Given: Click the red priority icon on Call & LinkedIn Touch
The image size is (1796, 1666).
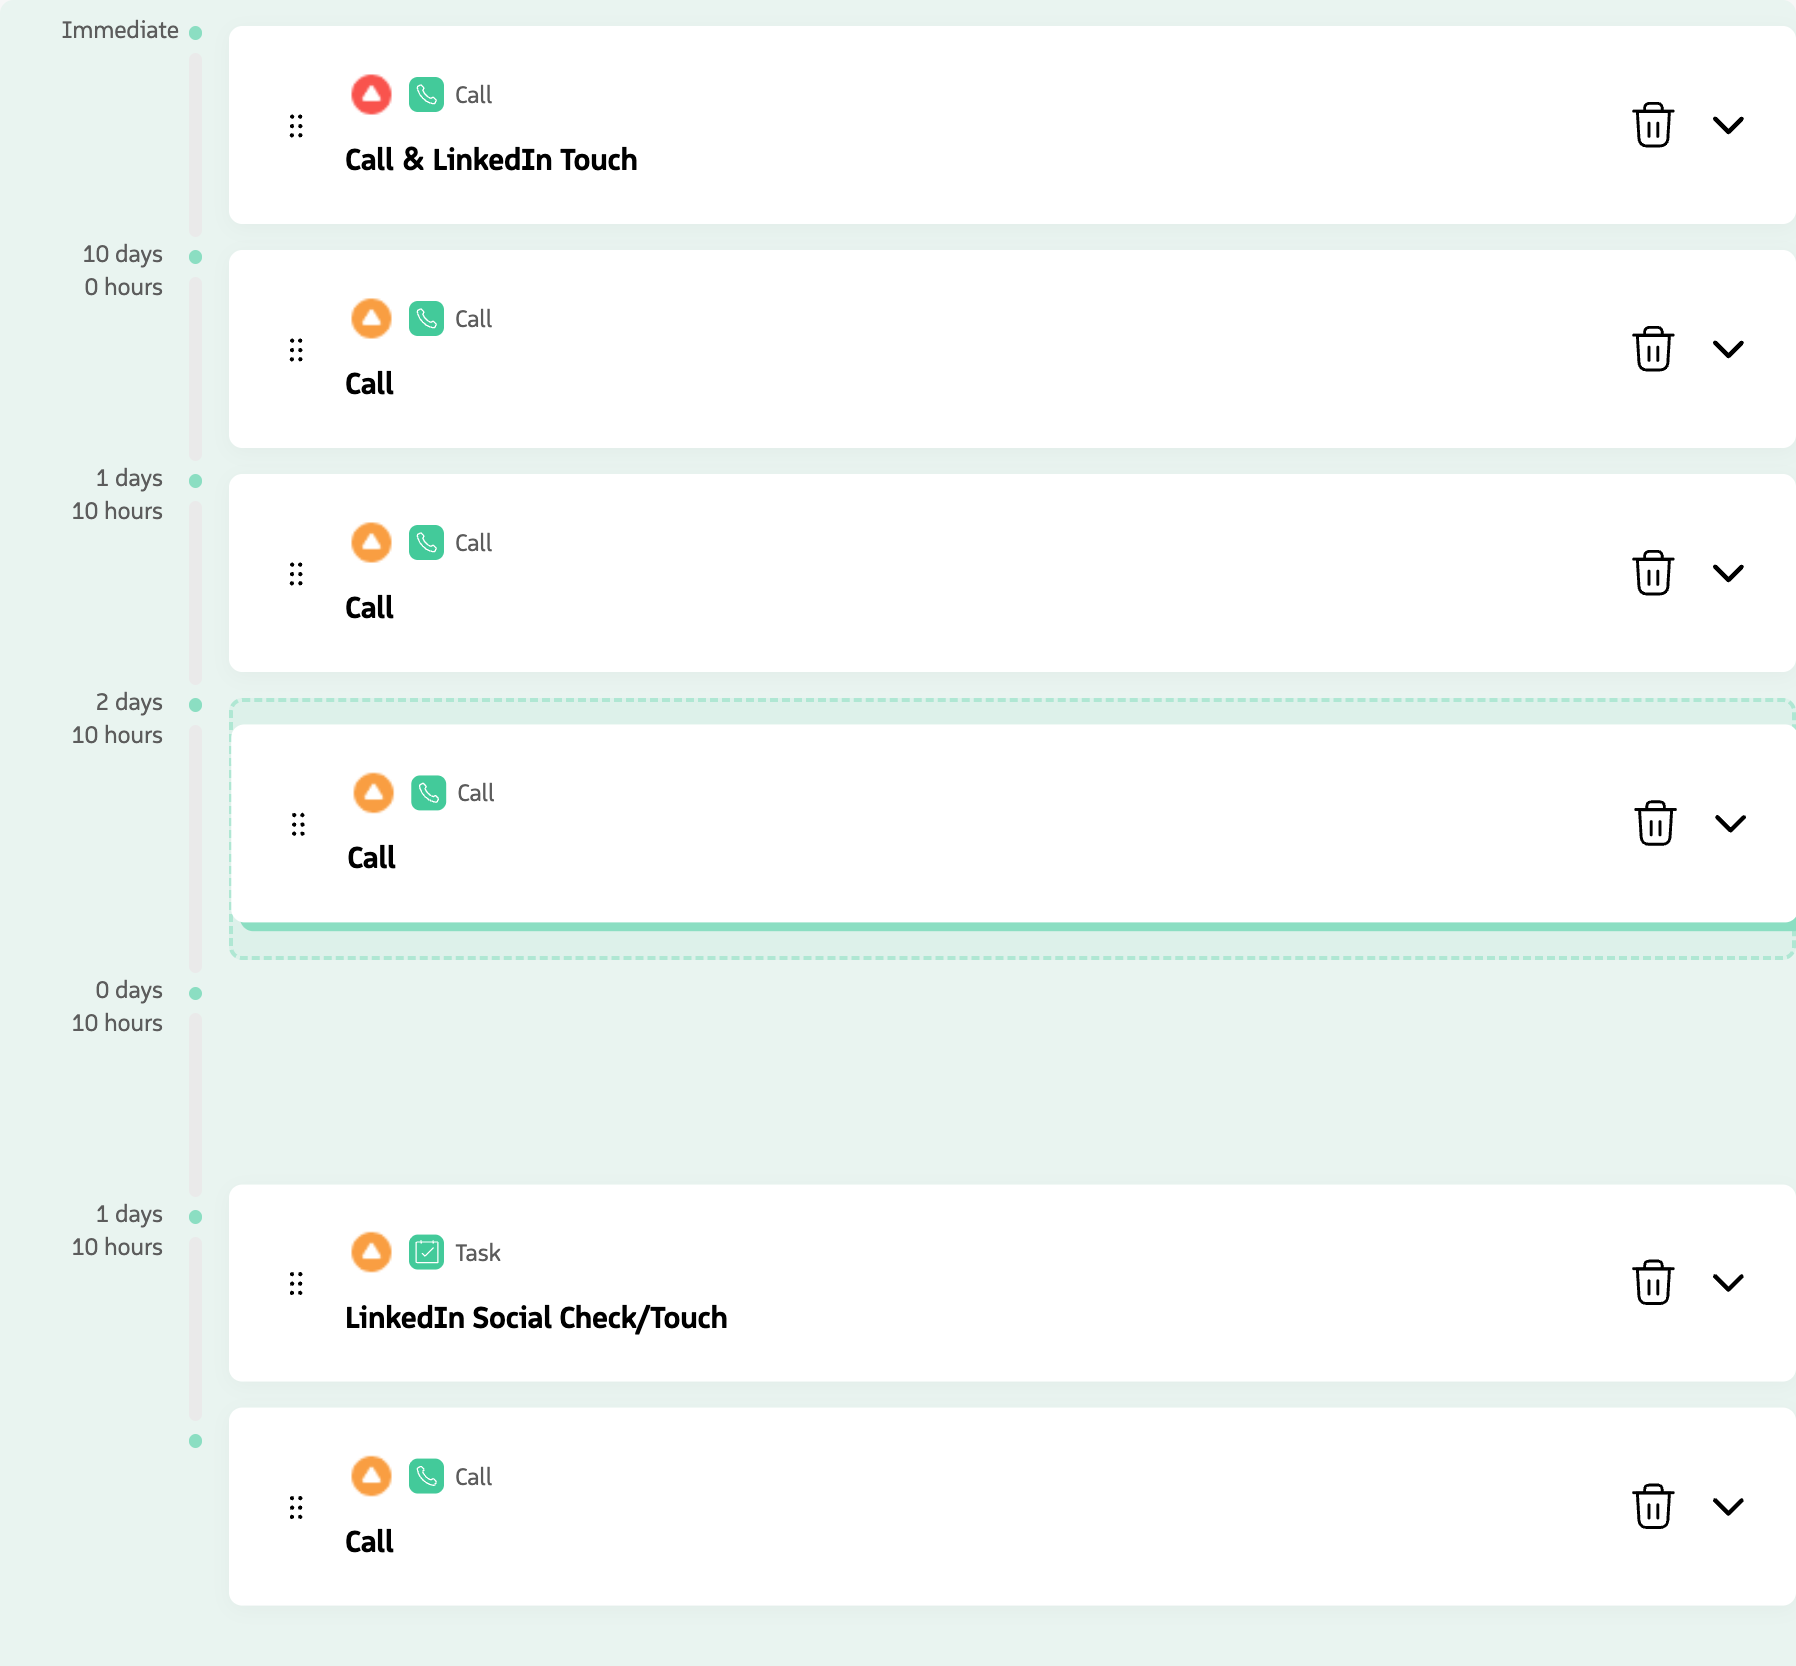Looking at the screenshot, I should coord(371,94).
